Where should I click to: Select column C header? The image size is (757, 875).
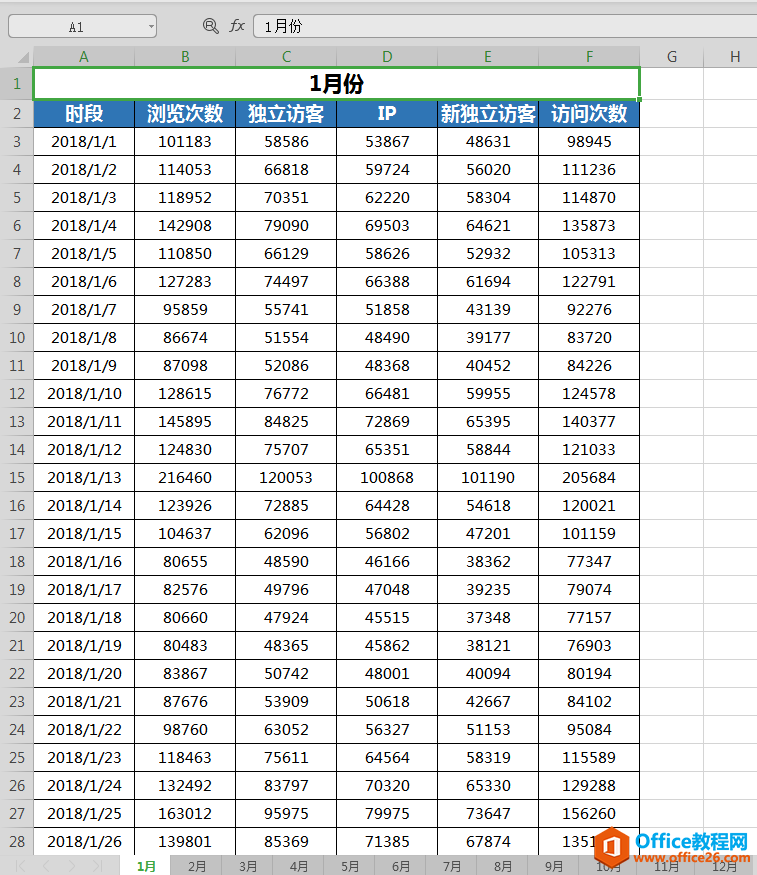pyautogui.click(x=286, y=57)
